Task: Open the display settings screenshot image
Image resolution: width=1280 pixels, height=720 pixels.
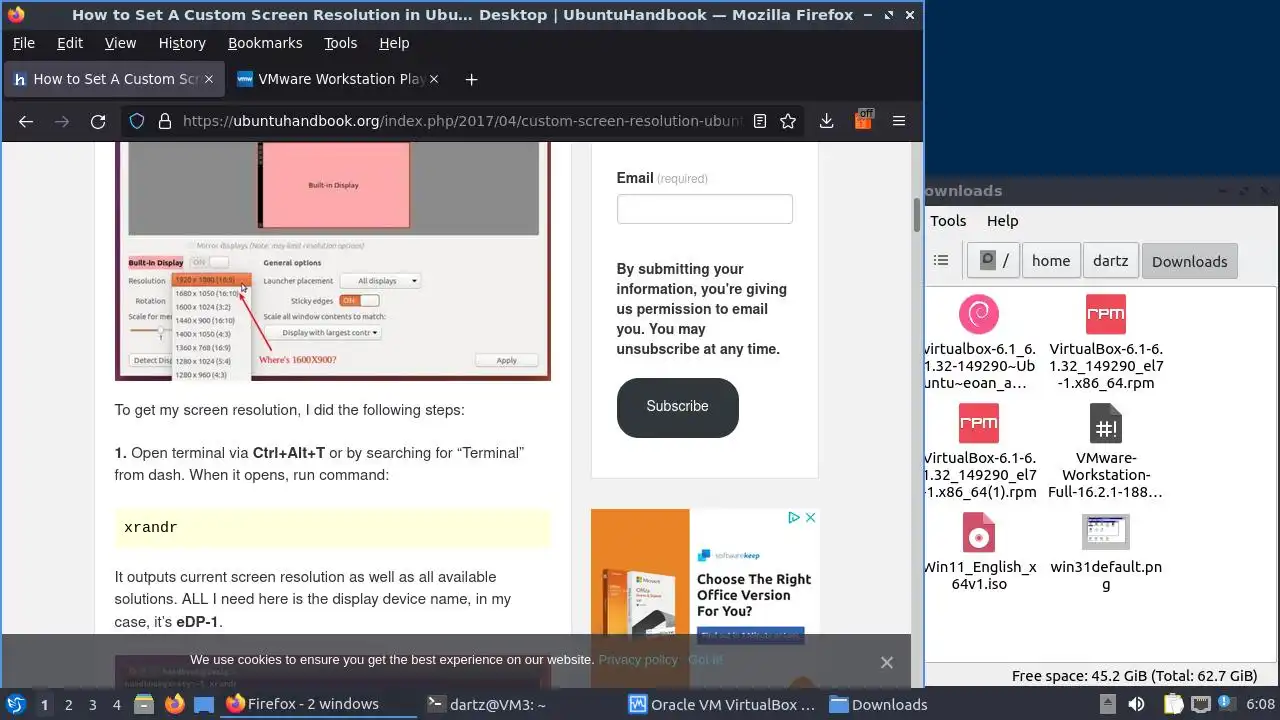Action: [x=332, y=260]
